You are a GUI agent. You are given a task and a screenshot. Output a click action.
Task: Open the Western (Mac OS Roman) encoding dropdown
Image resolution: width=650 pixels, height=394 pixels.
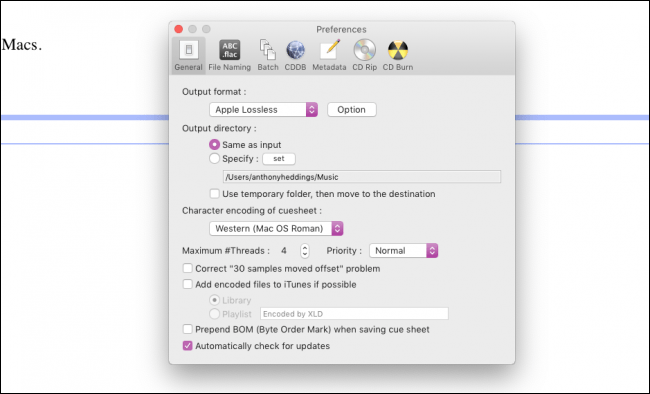pyautogui.click(x=276, y=229)
